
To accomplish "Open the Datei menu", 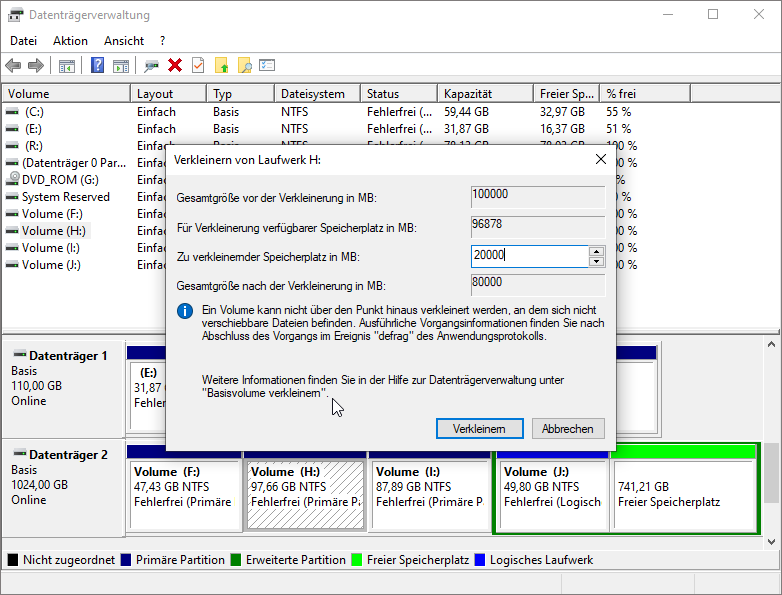I will click(23, 41).
